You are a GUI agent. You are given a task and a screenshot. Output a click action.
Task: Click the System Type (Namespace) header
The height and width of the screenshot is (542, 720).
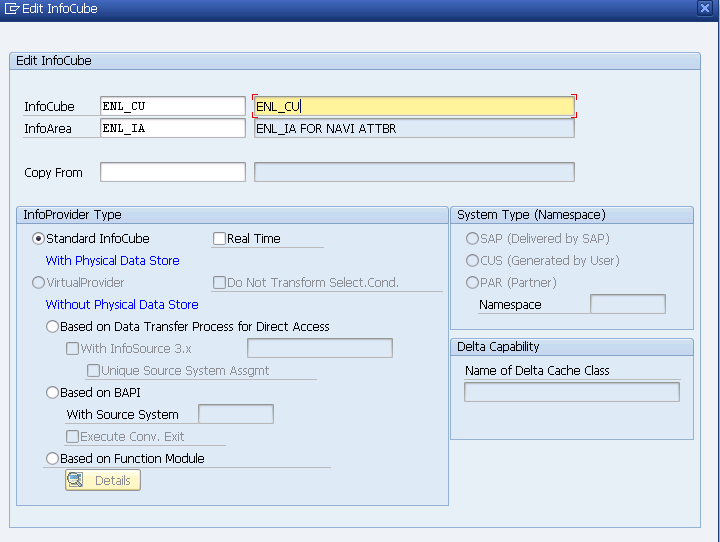click(572, 215)
